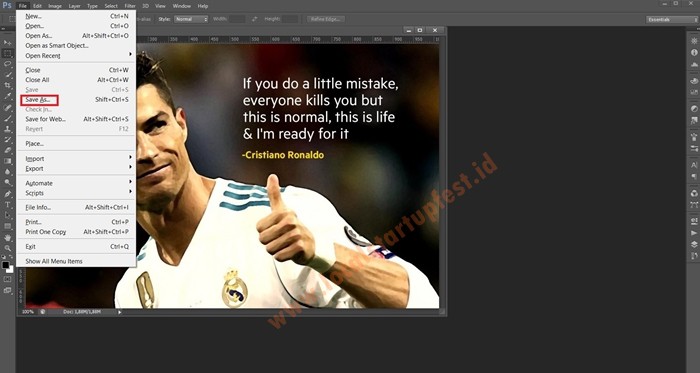700x373 pixels.
Task: Choose New from the File menu
Action: tap(76, 16)
